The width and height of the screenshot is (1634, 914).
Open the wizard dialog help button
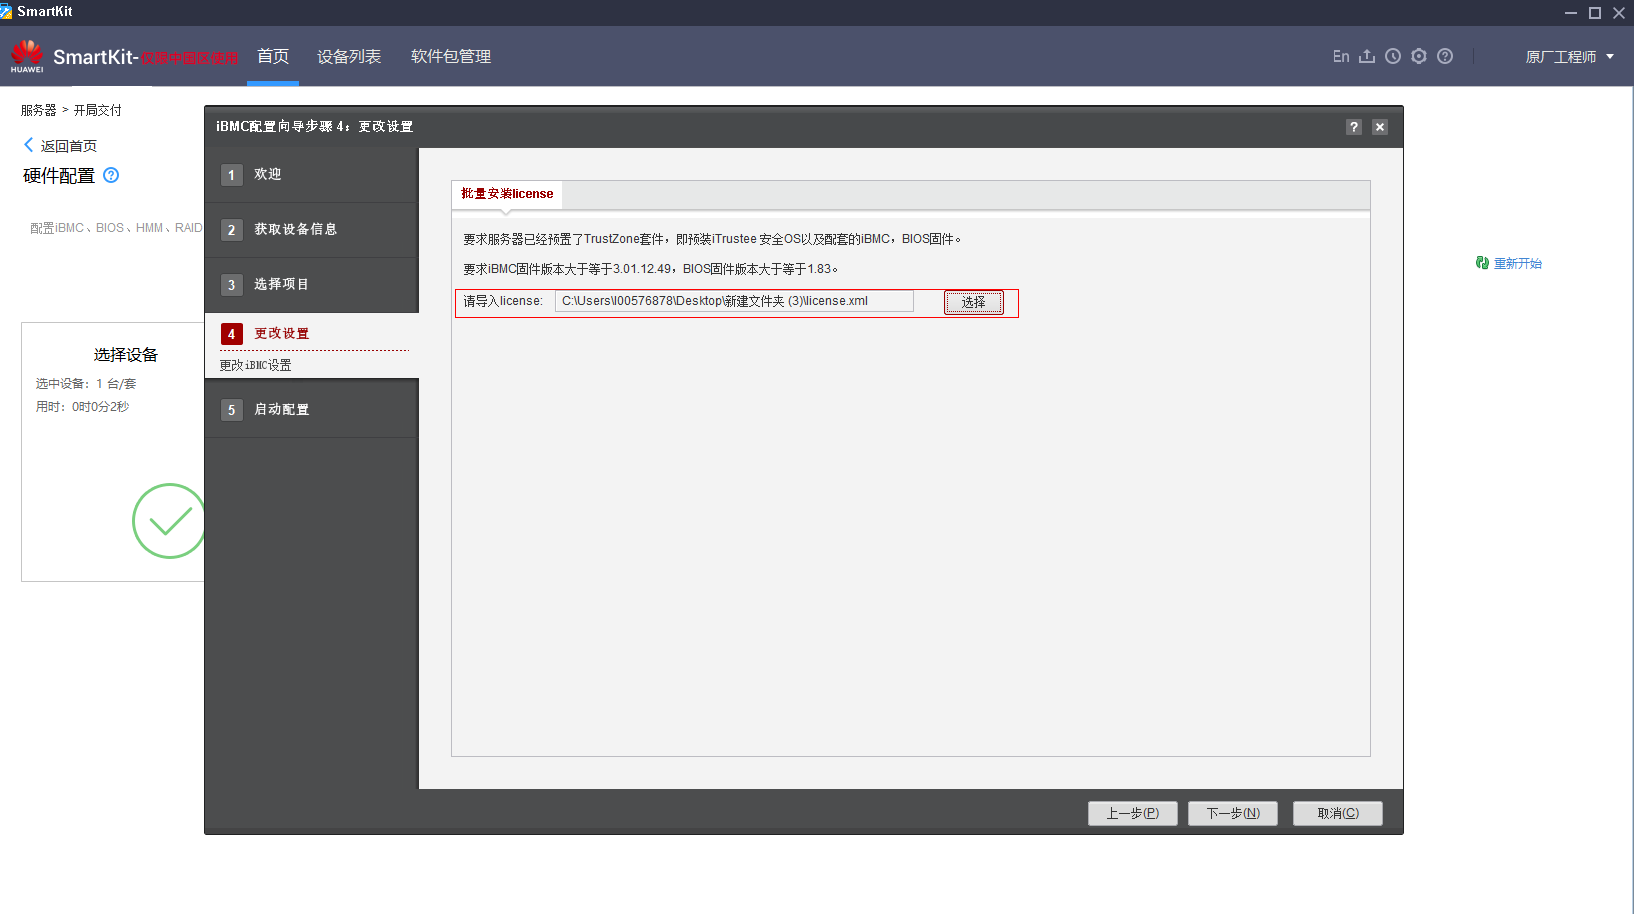click(x=1354, y=127)
